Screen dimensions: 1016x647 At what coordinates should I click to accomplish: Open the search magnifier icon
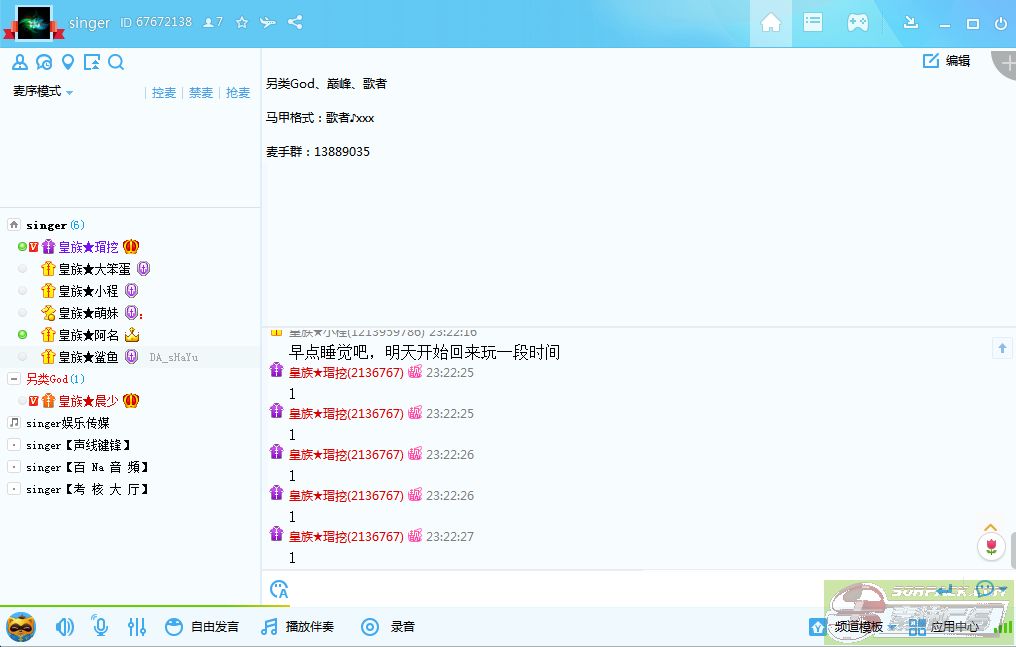[x=116, y=62]
